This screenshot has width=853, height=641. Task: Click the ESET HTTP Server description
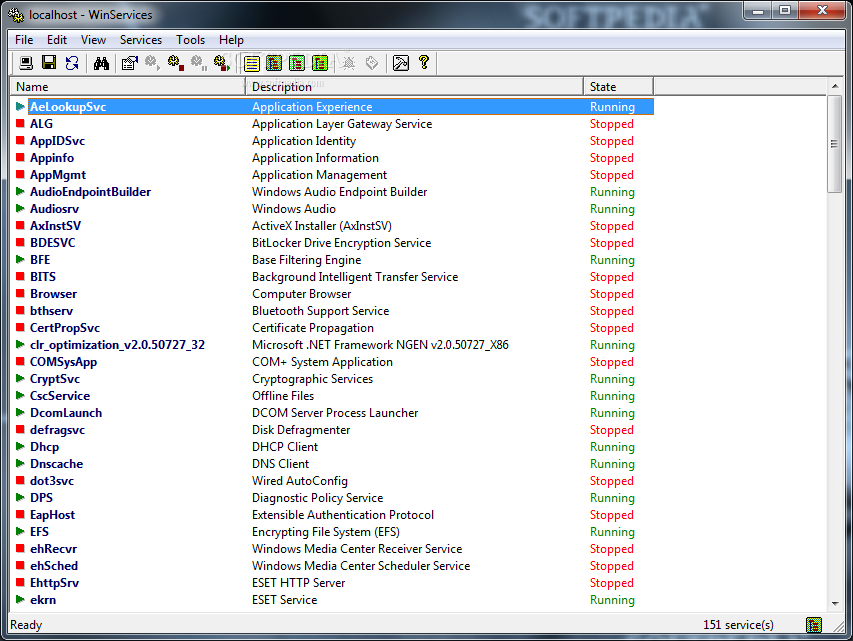pyautogui.click(x=298, y=582)
